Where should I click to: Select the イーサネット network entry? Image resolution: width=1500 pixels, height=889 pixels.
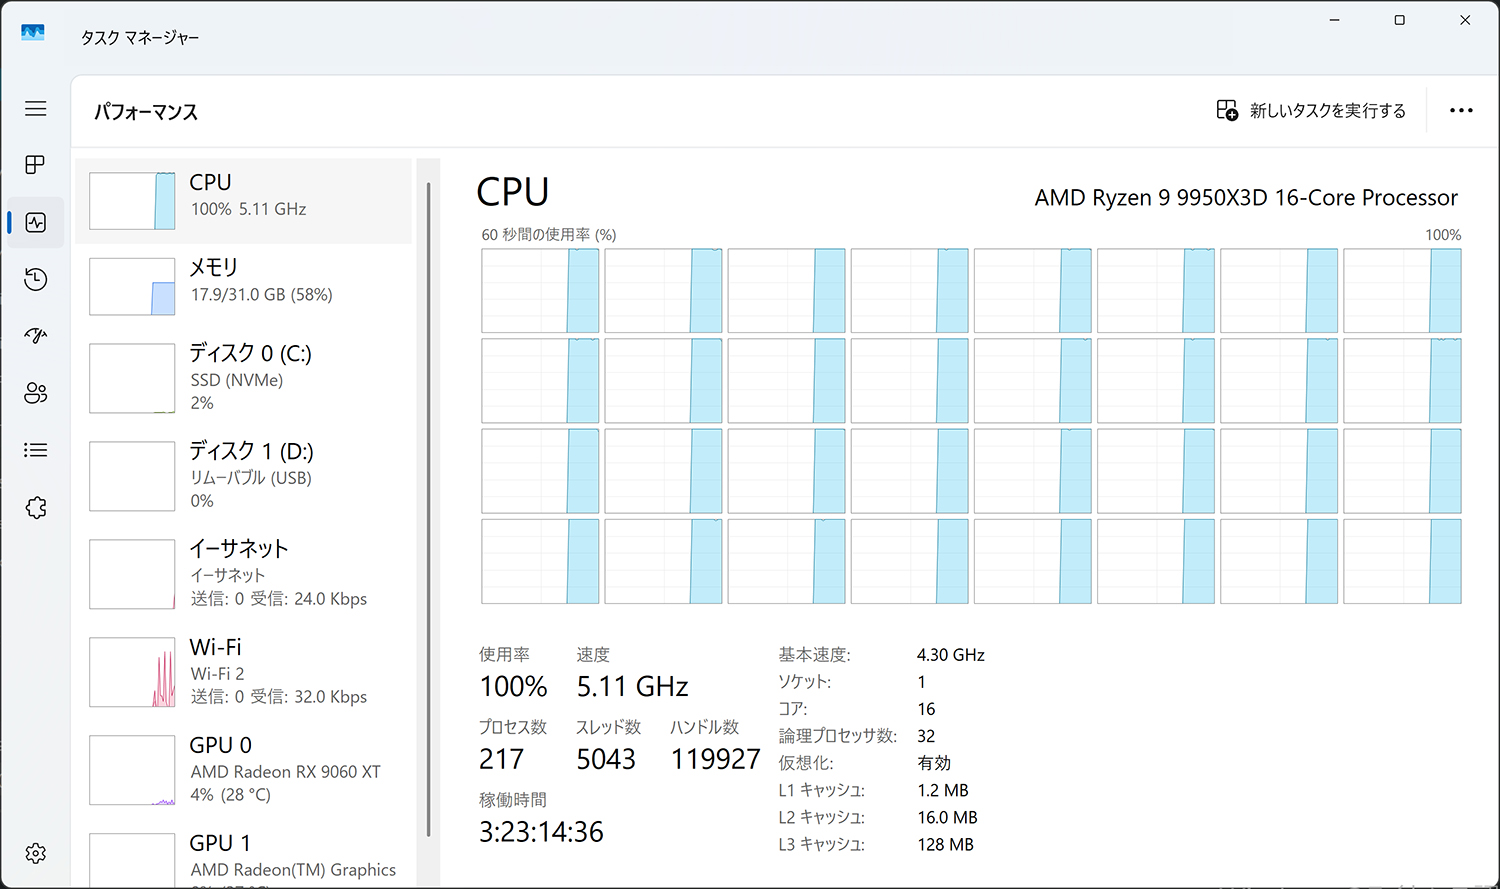point(244,573)
